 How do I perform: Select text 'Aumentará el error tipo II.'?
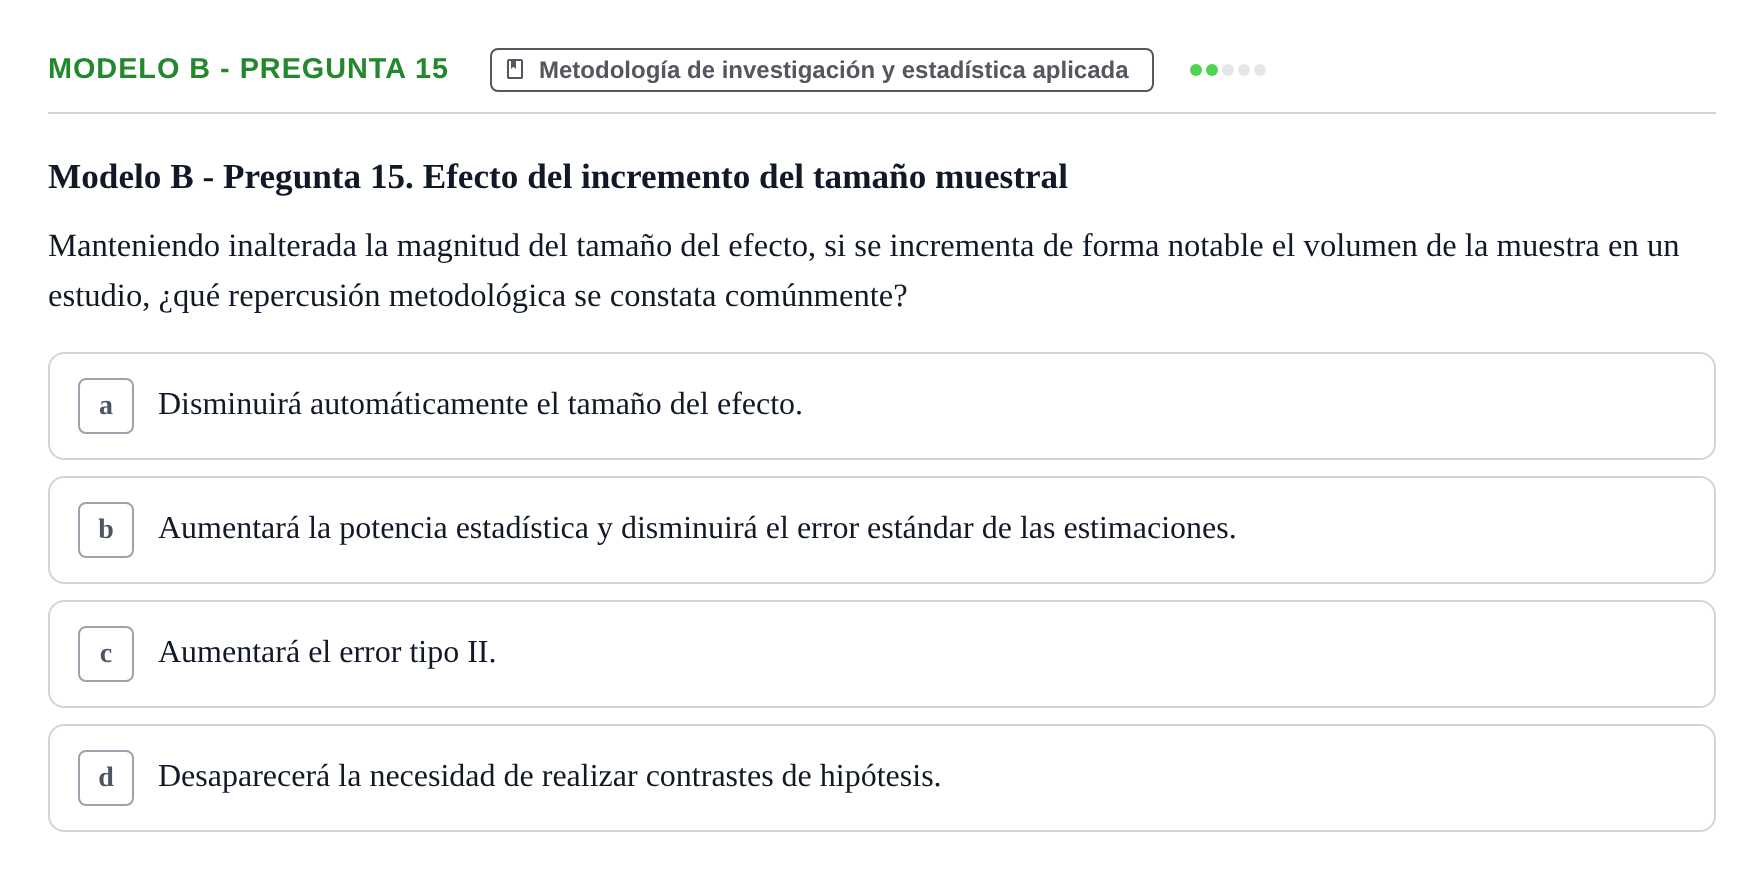click(327, 652)
